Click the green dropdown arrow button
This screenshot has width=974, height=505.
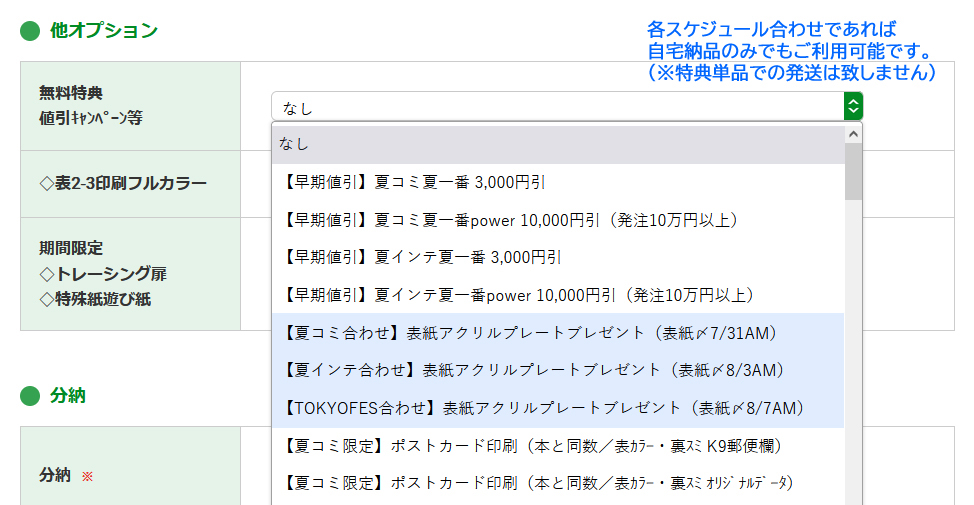(x=853, y=107)
